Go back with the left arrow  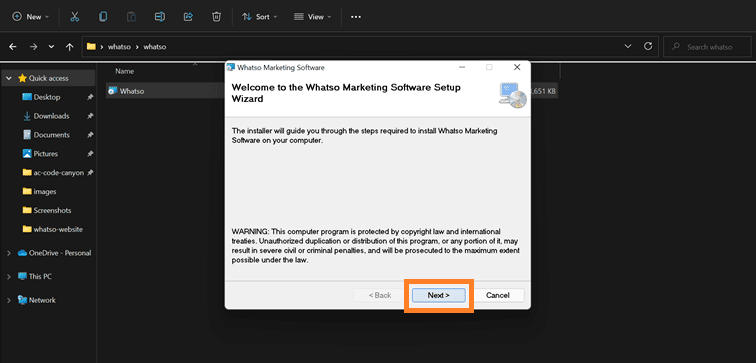pyautogui.click(x=13, y=47)
